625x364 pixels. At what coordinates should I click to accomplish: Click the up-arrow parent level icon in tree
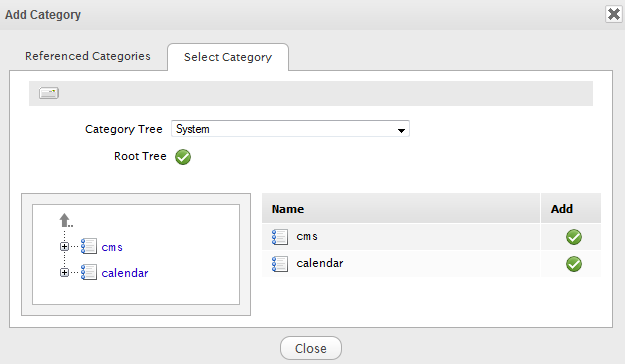coord(65,220)
